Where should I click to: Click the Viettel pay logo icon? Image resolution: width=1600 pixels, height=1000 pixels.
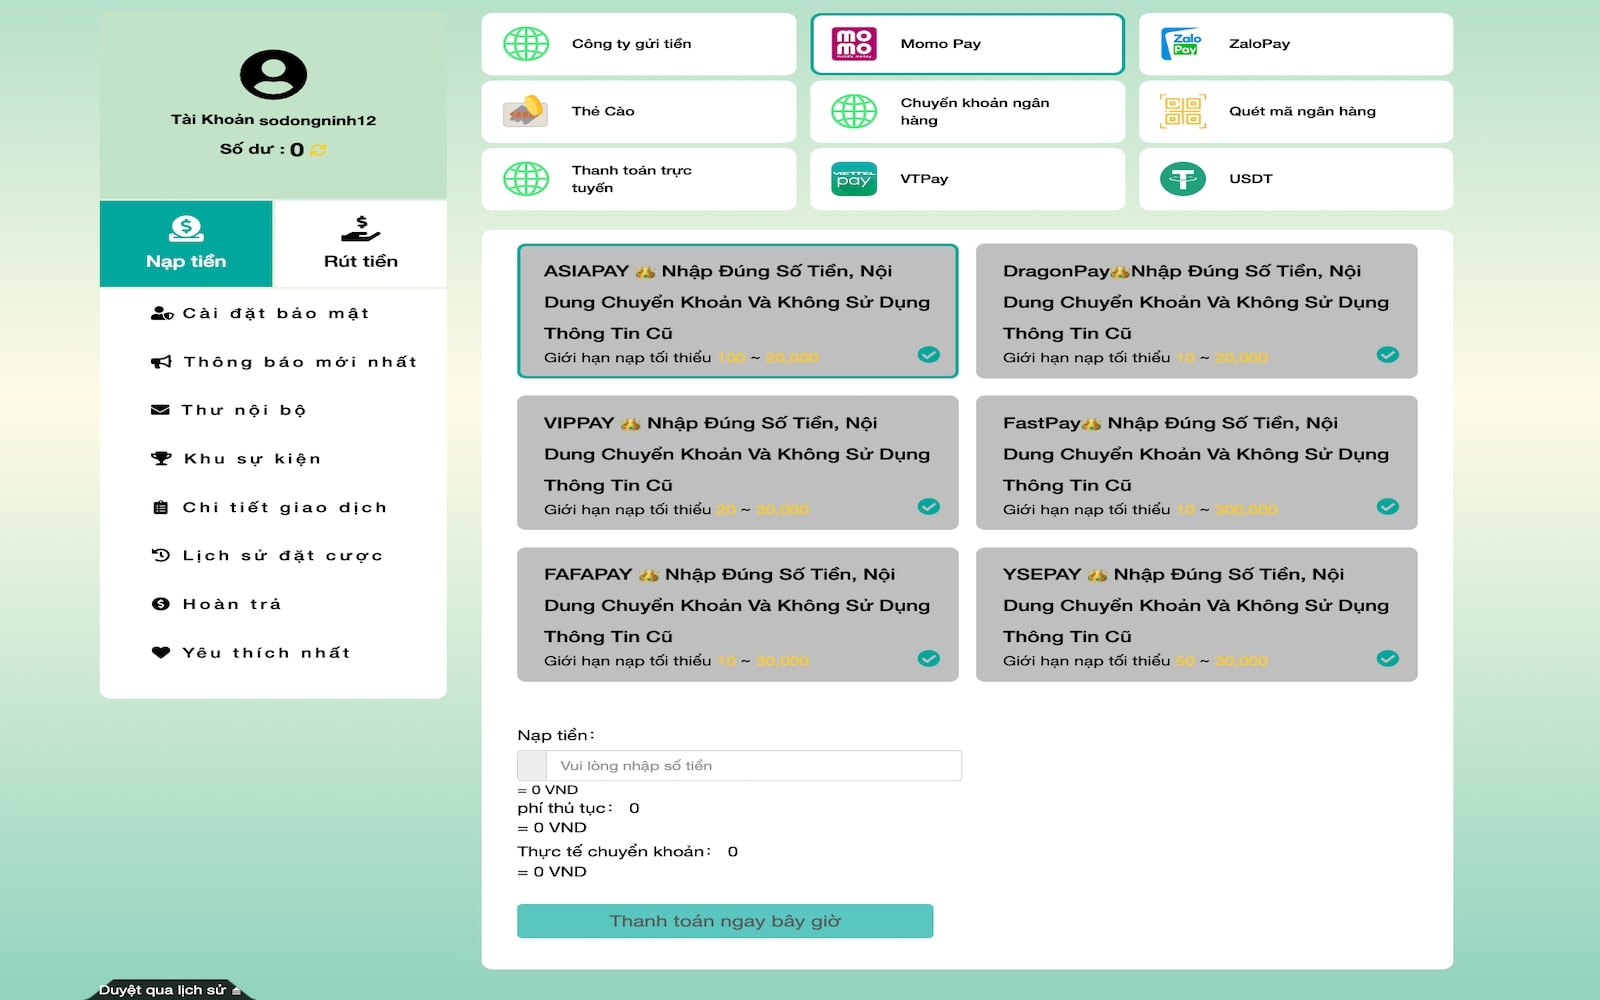854,179
